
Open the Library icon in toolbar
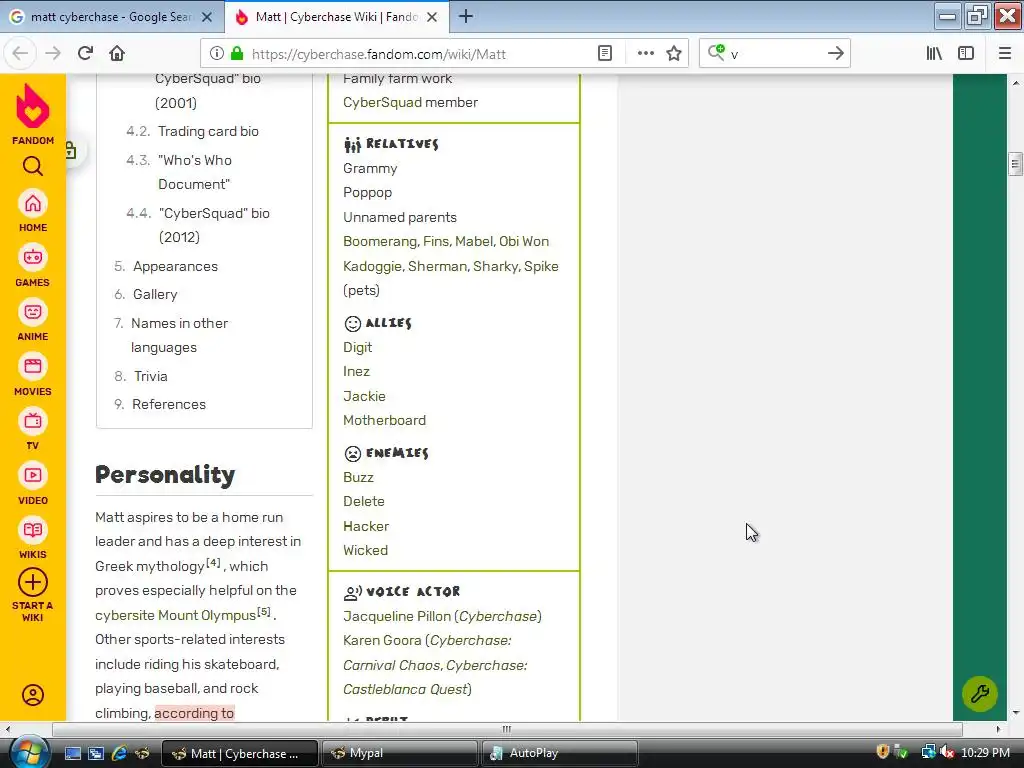tap(934, 54)
